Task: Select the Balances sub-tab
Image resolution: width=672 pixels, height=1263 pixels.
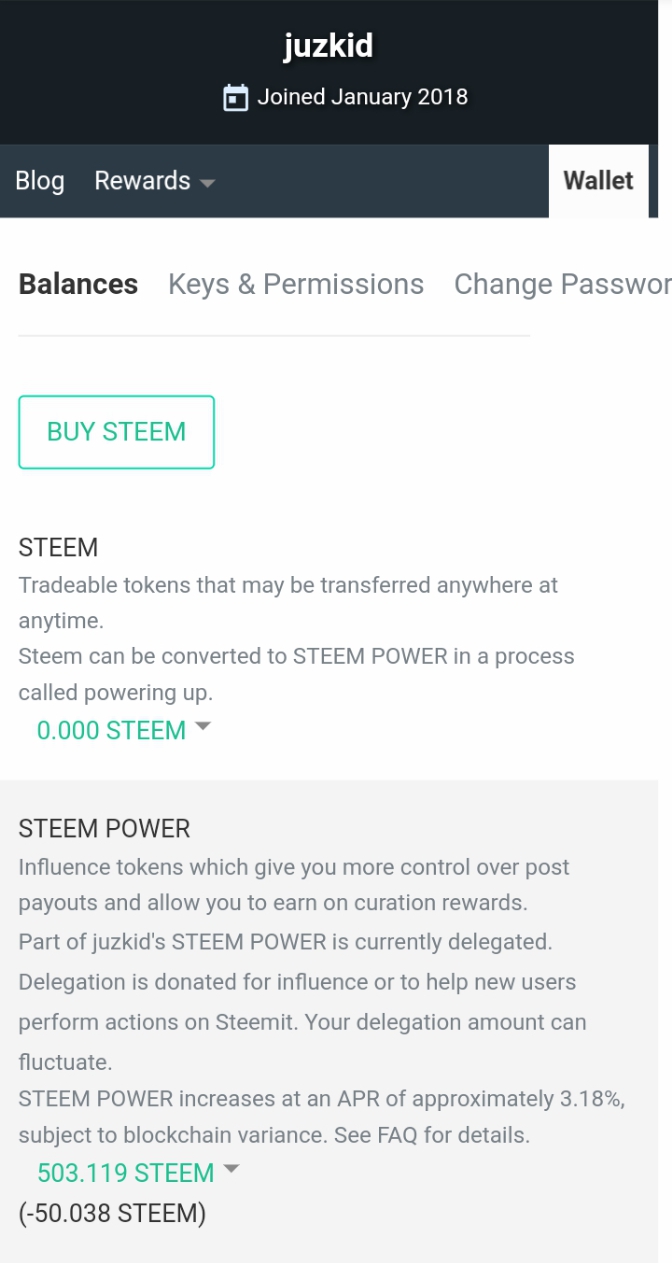Action: point(78,284)
